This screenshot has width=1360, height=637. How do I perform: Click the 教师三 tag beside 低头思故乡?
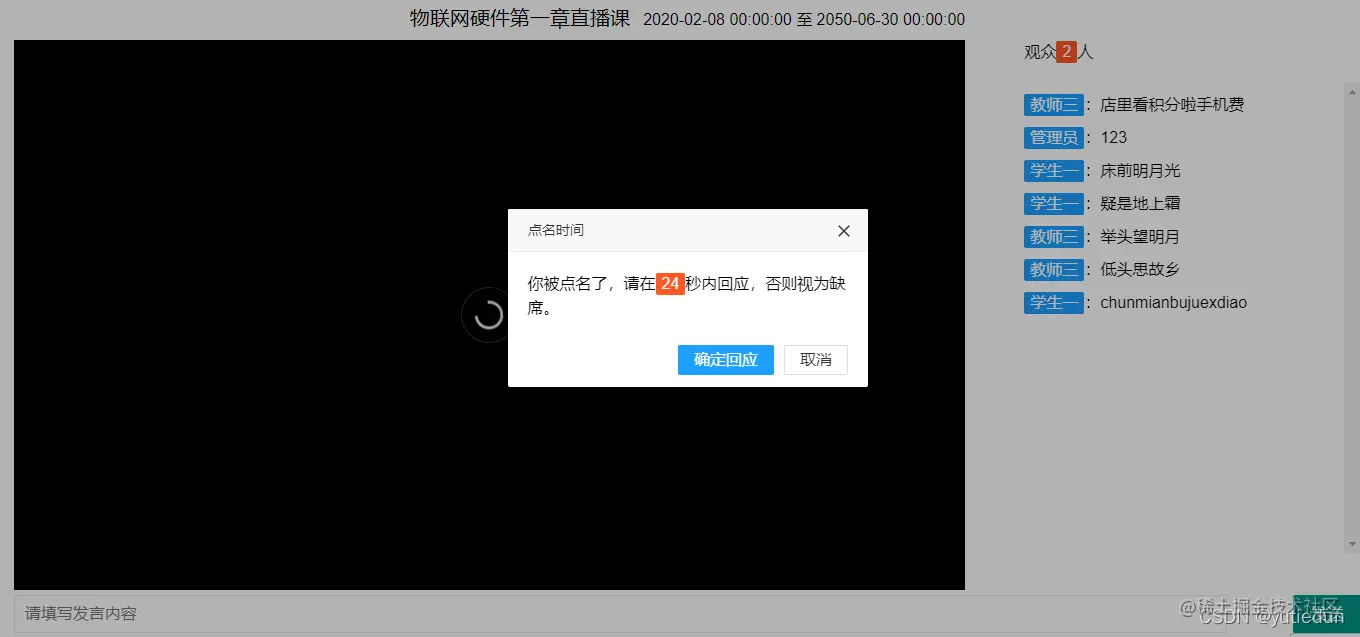pos(1054,270)
